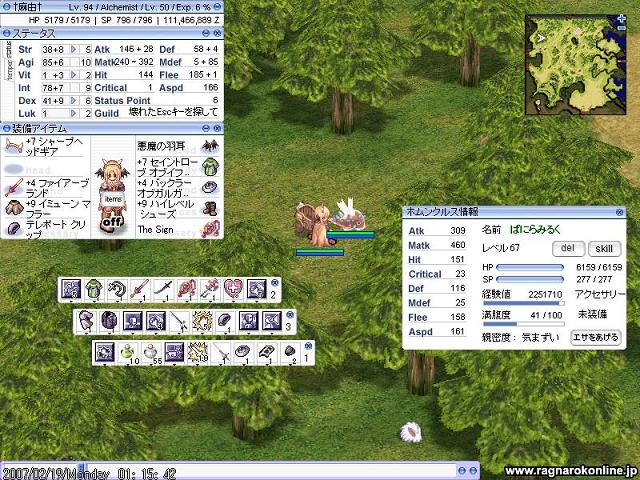Click the homunculus 'del' button
This screenshot has width=640, height=480.
click(568, 248)
